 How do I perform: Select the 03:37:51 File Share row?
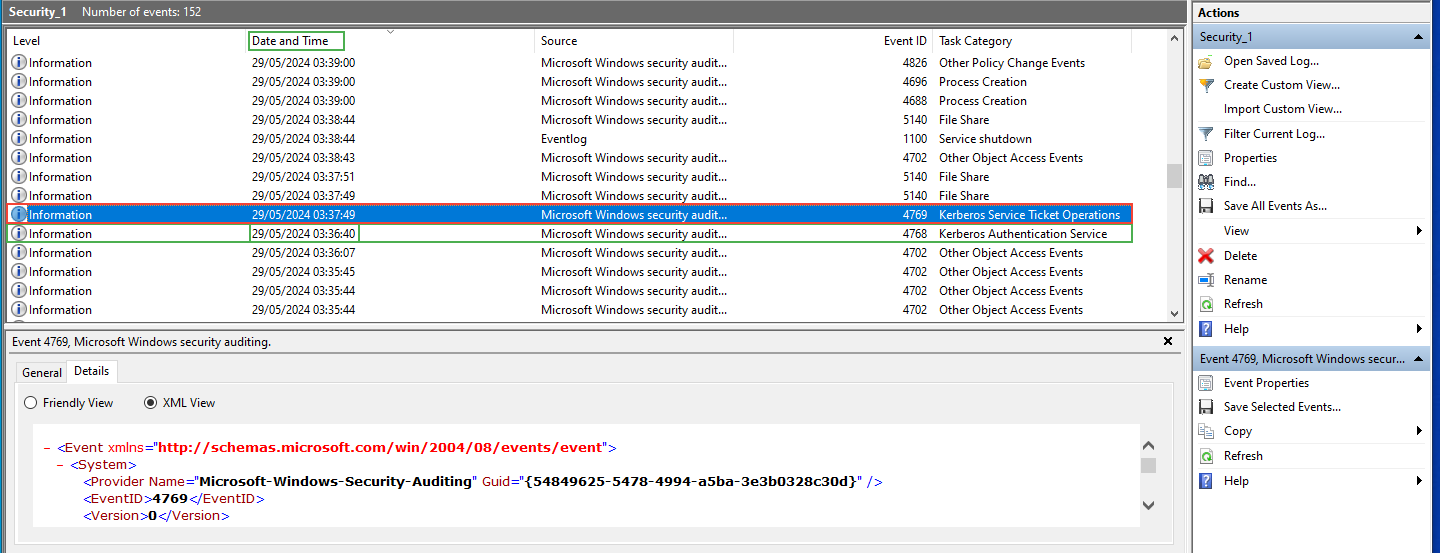(570, 177)
